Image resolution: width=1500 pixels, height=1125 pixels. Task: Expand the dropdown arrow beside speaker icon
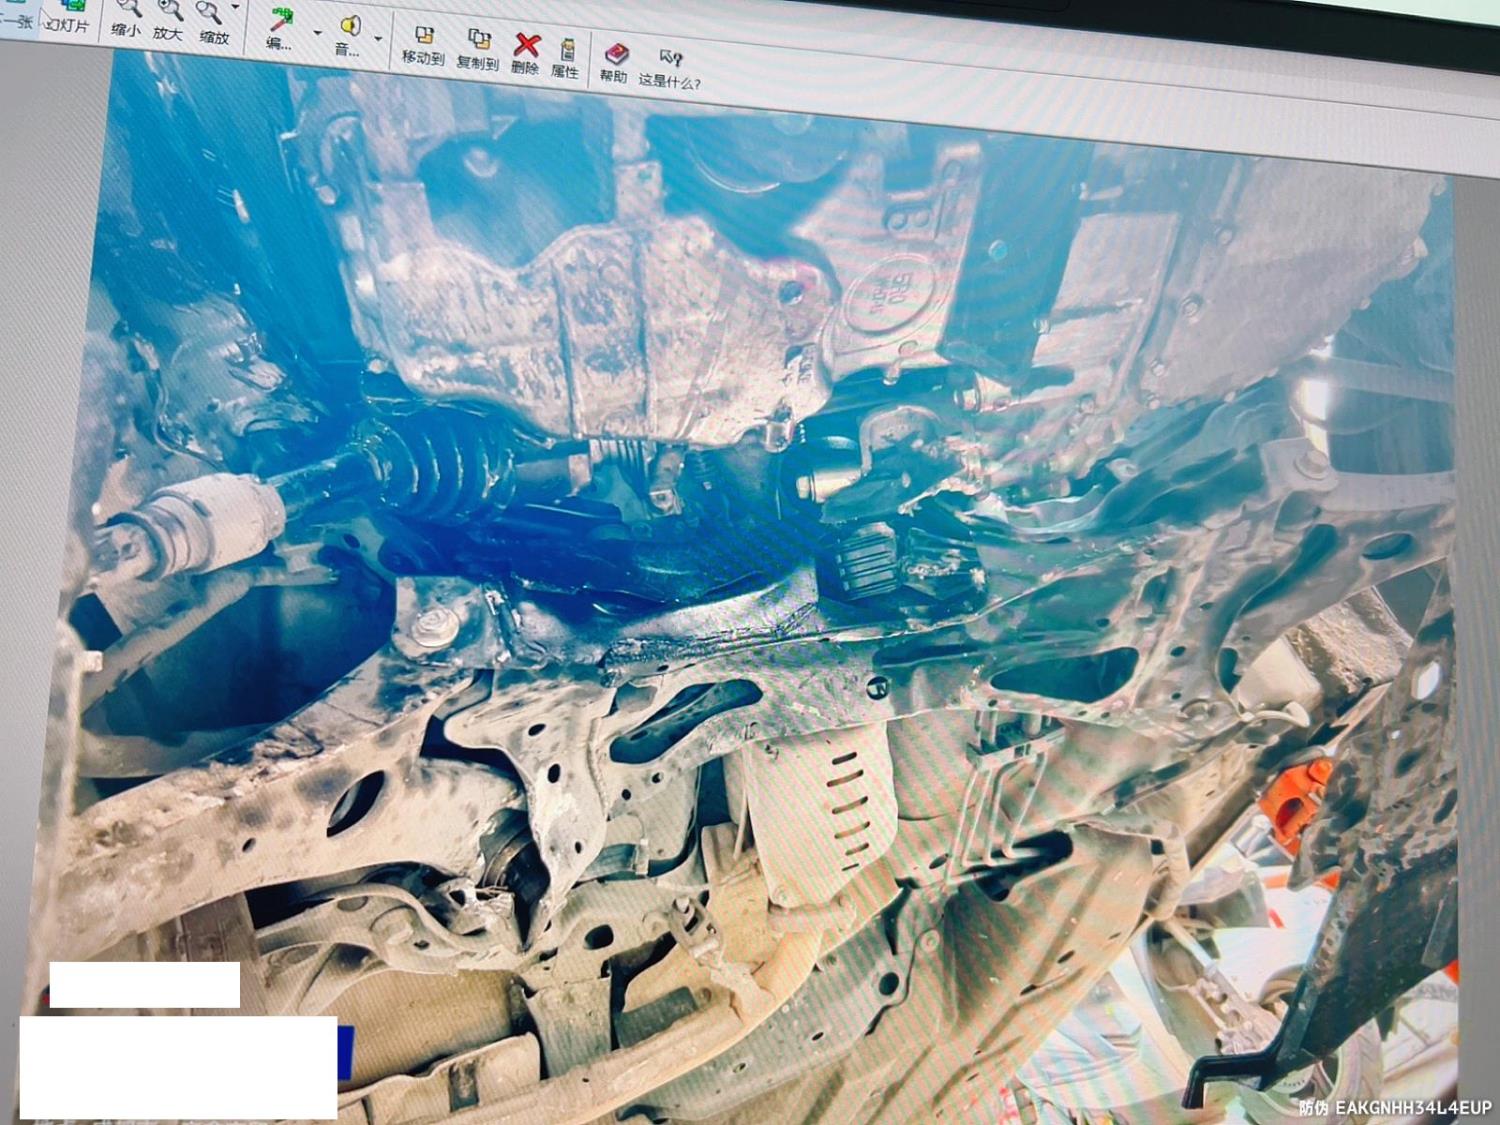click(x=378, y=40)
